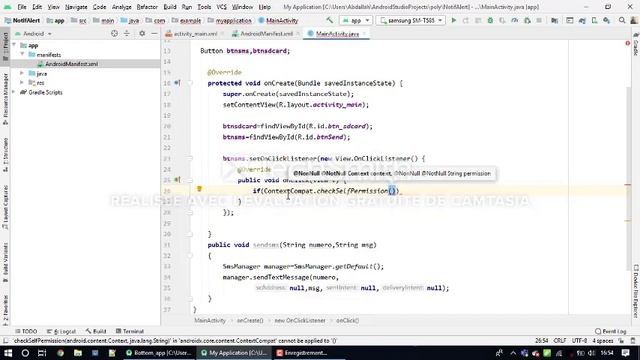The image size is (640, 360).
Task: Open the app run configuration dropdown
Action: click(356, 20)
